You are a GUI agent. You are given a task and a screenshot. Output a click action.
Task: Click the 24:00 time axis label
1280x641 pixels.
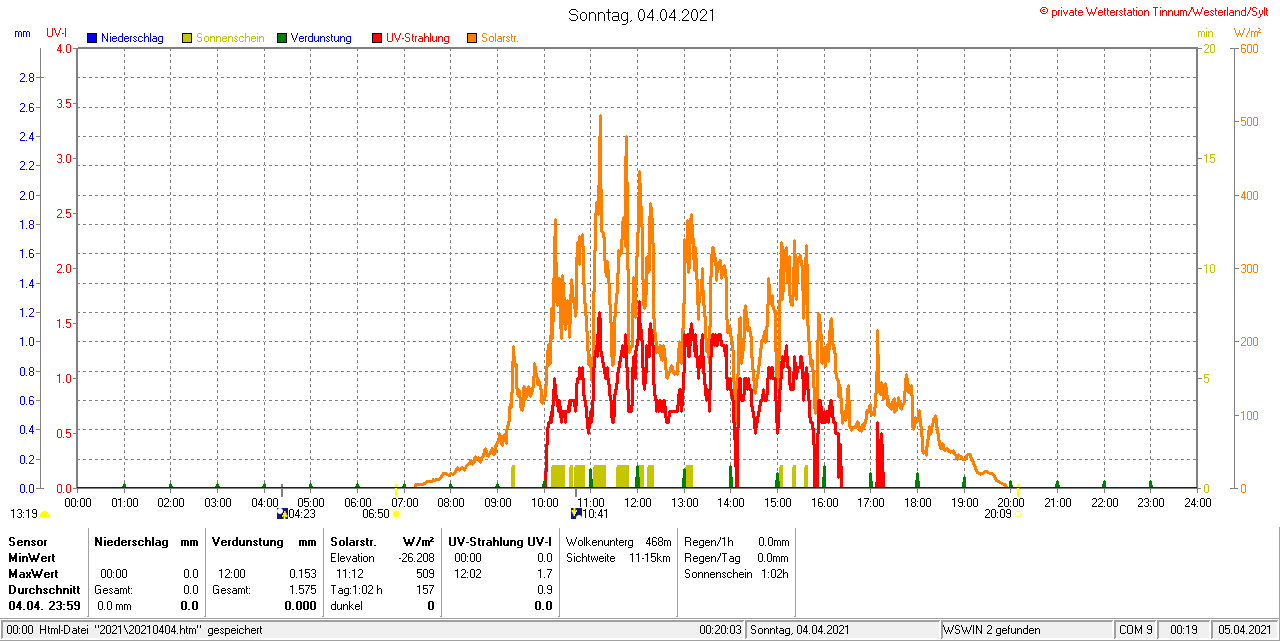[x=1197, y=502]
